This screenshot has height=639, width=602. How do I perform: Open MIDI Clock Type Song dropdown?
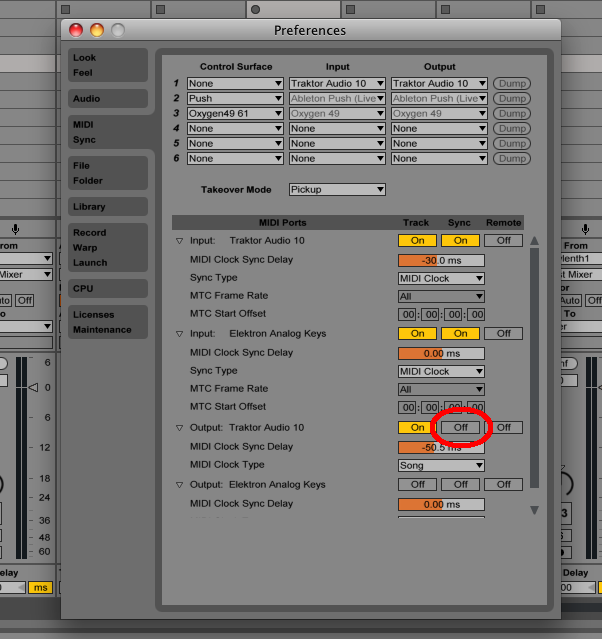[441, 465]
